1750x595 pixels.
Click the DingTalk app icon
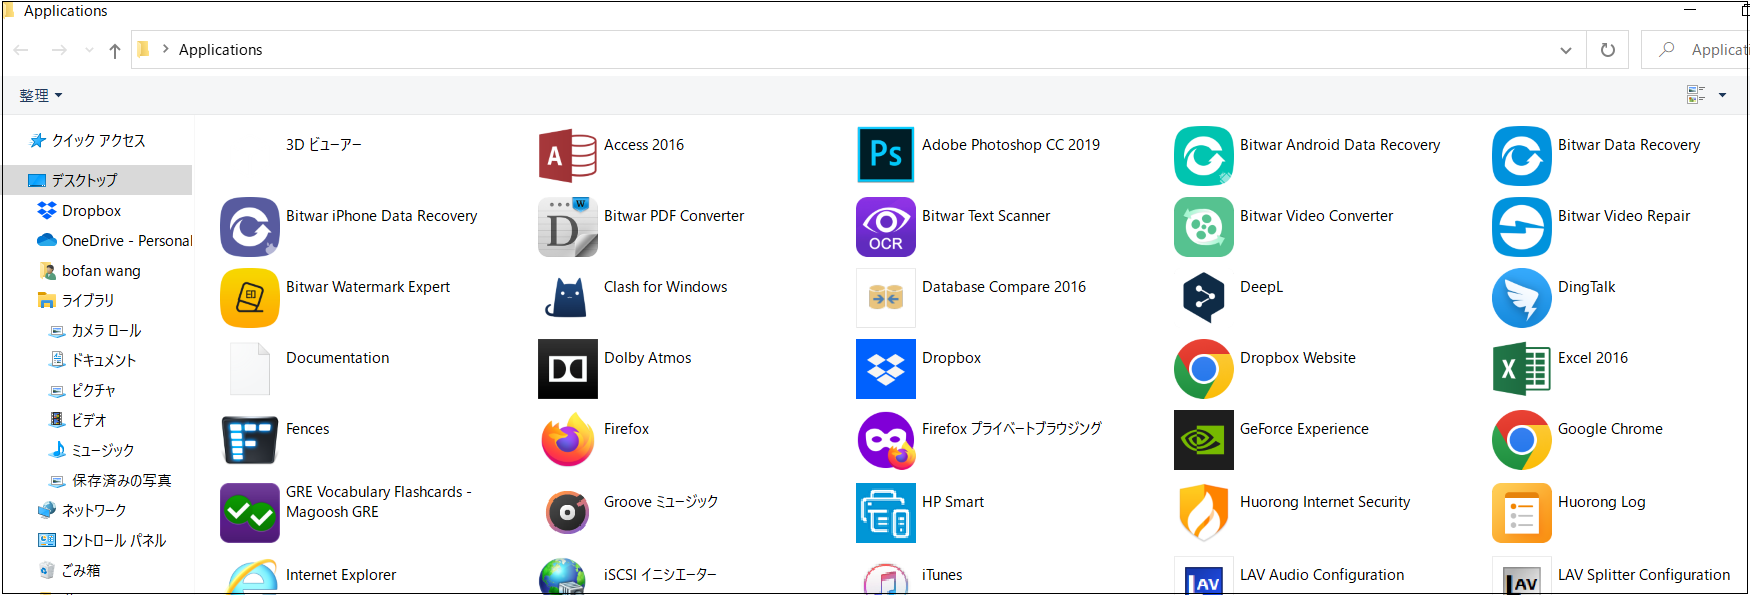coord(1521,298)
